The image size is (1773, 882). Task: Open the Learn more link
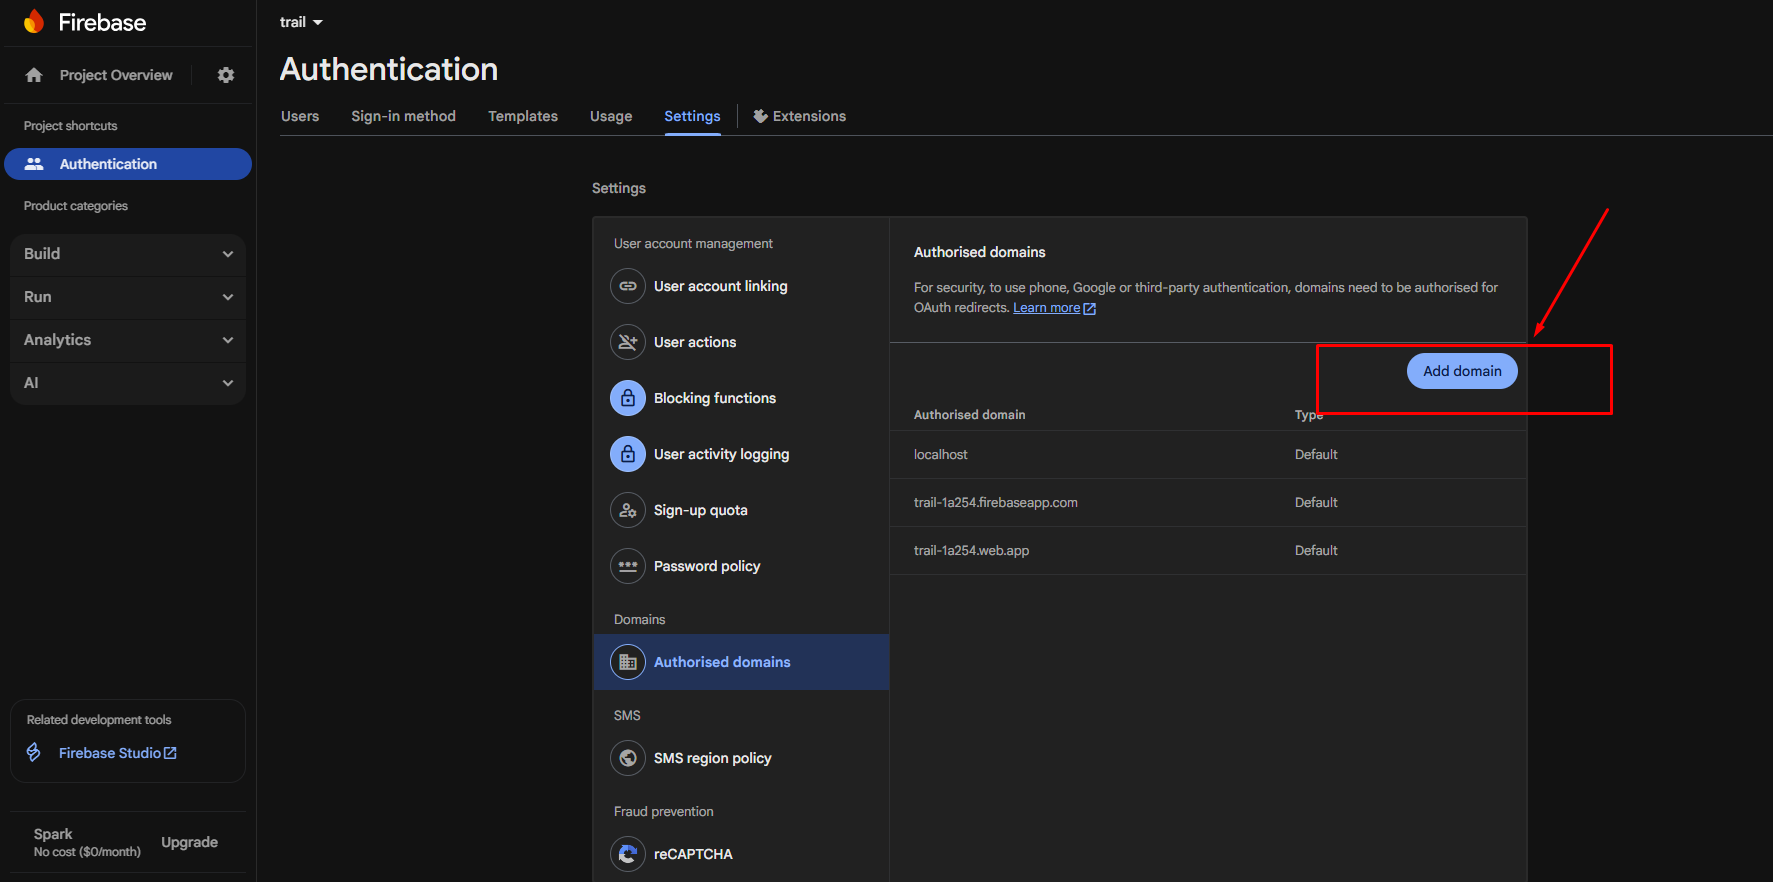[x=1047, y=308]
